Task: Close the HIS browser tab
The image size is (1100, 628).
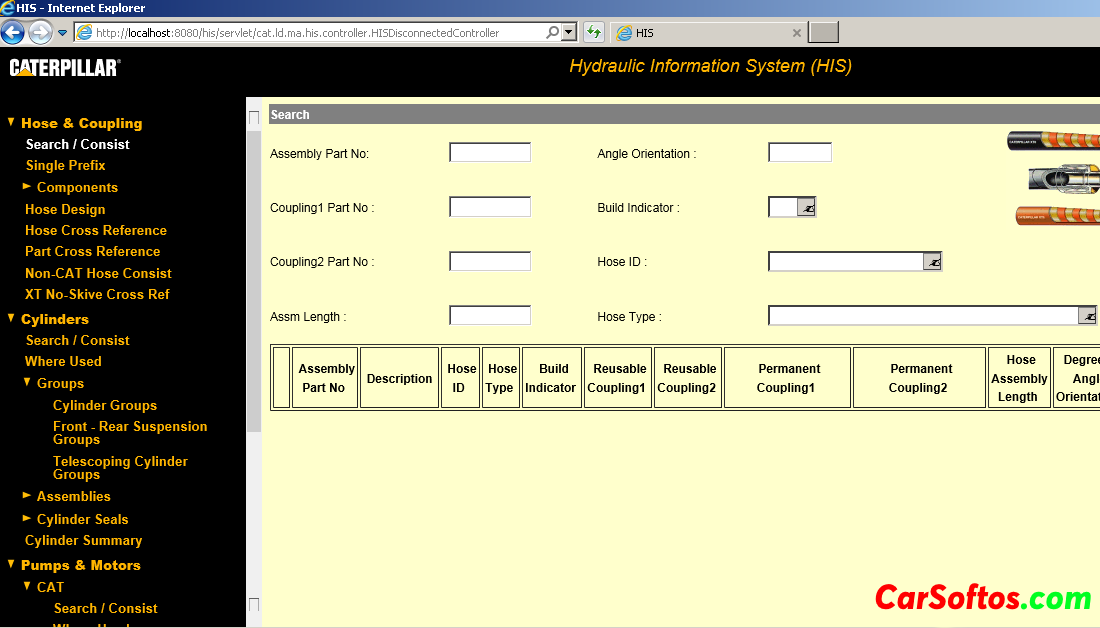Action: (797, 33)
